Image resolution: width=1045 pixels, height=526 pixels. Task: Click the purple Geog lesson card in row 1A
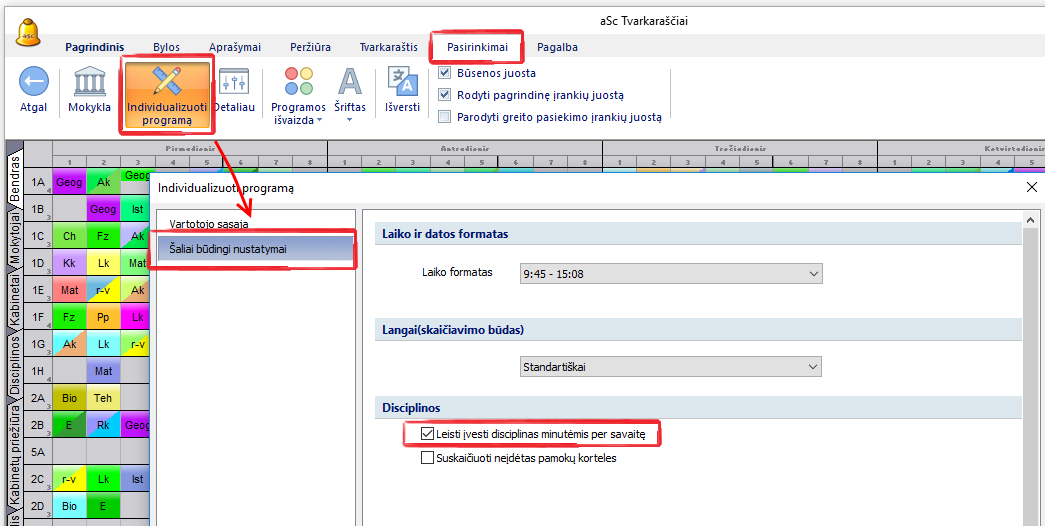click(x=69, y=183)
